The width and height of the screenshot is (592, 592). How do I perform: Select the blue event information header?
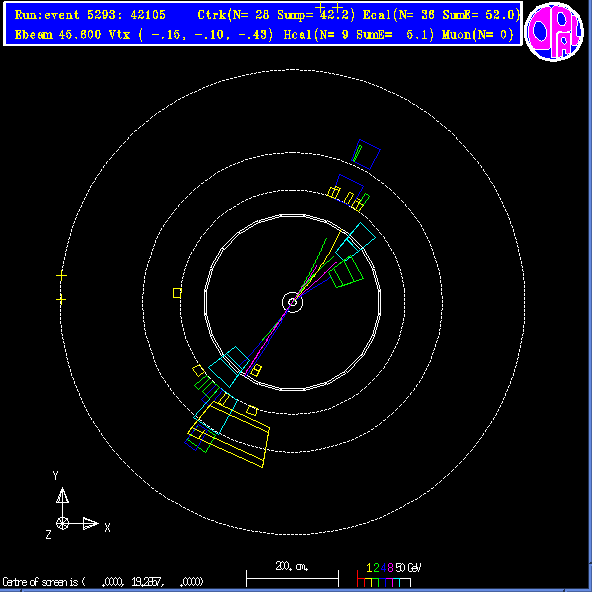point(263,23)
